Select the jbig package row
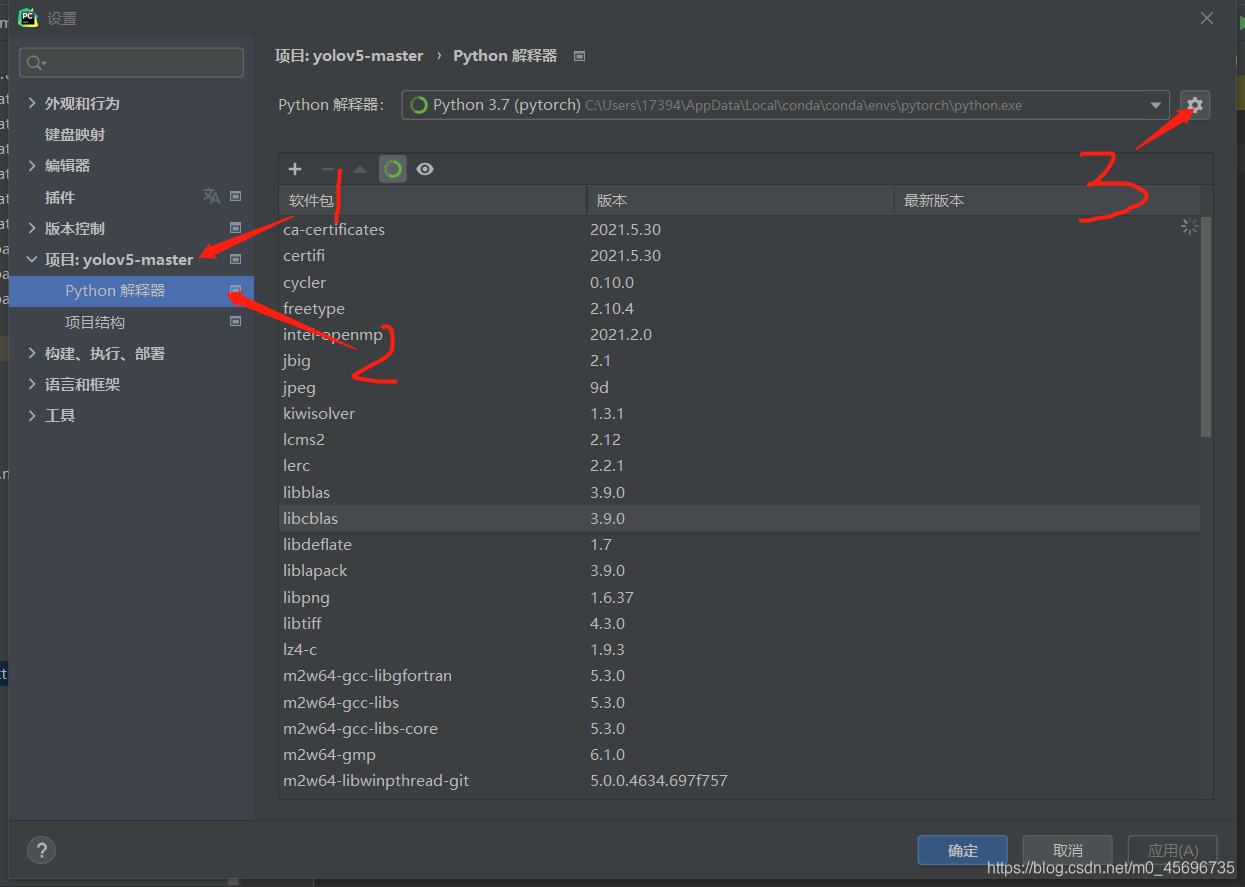The image size is (1245, 887). (739, 361)
